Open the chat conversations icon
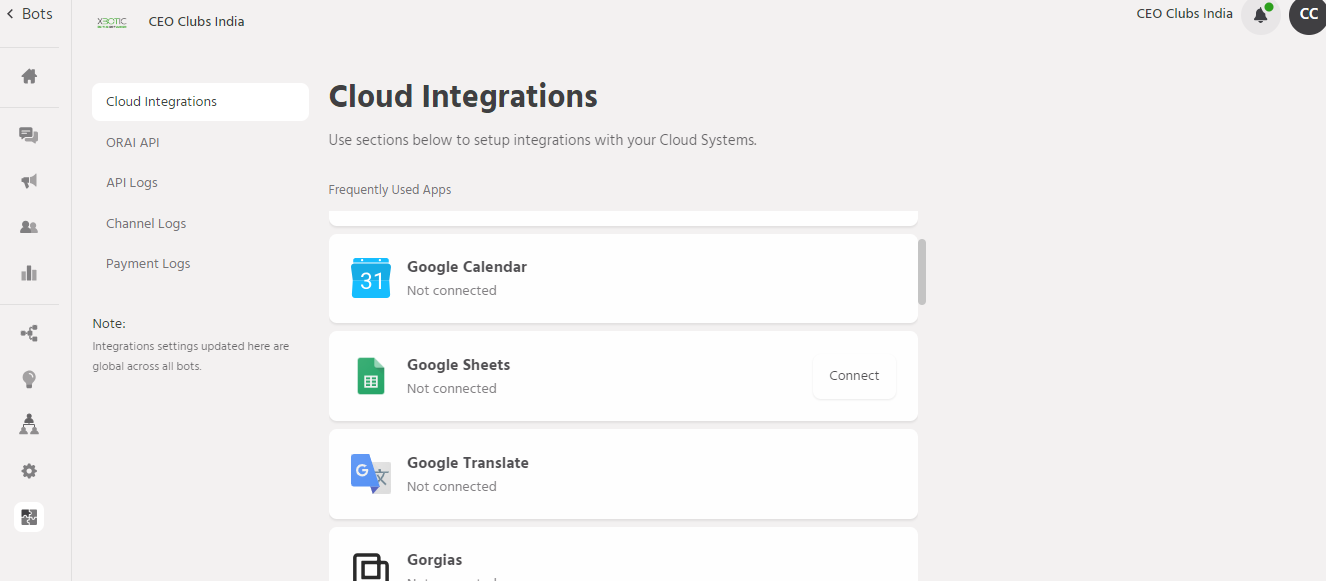This screenshot has width=1326, height=581. 29,136
